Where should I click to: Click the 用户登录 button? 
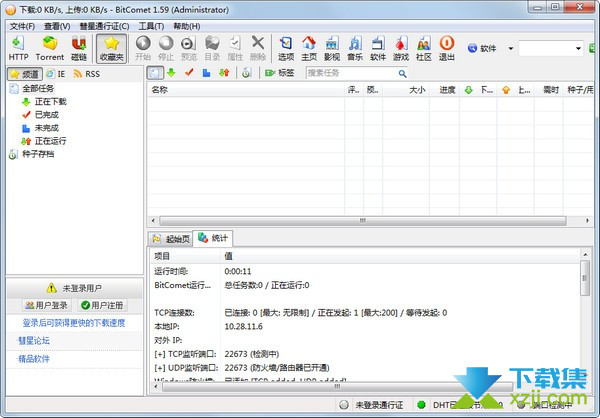(x=46, y=305)
